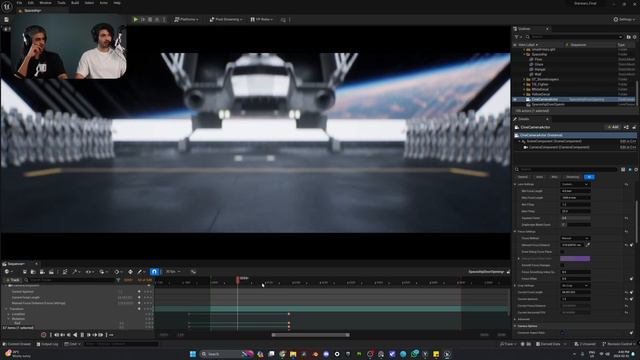
Task: Click the Sequencer track filter funnel icon
Action: [x=118, y=280]
